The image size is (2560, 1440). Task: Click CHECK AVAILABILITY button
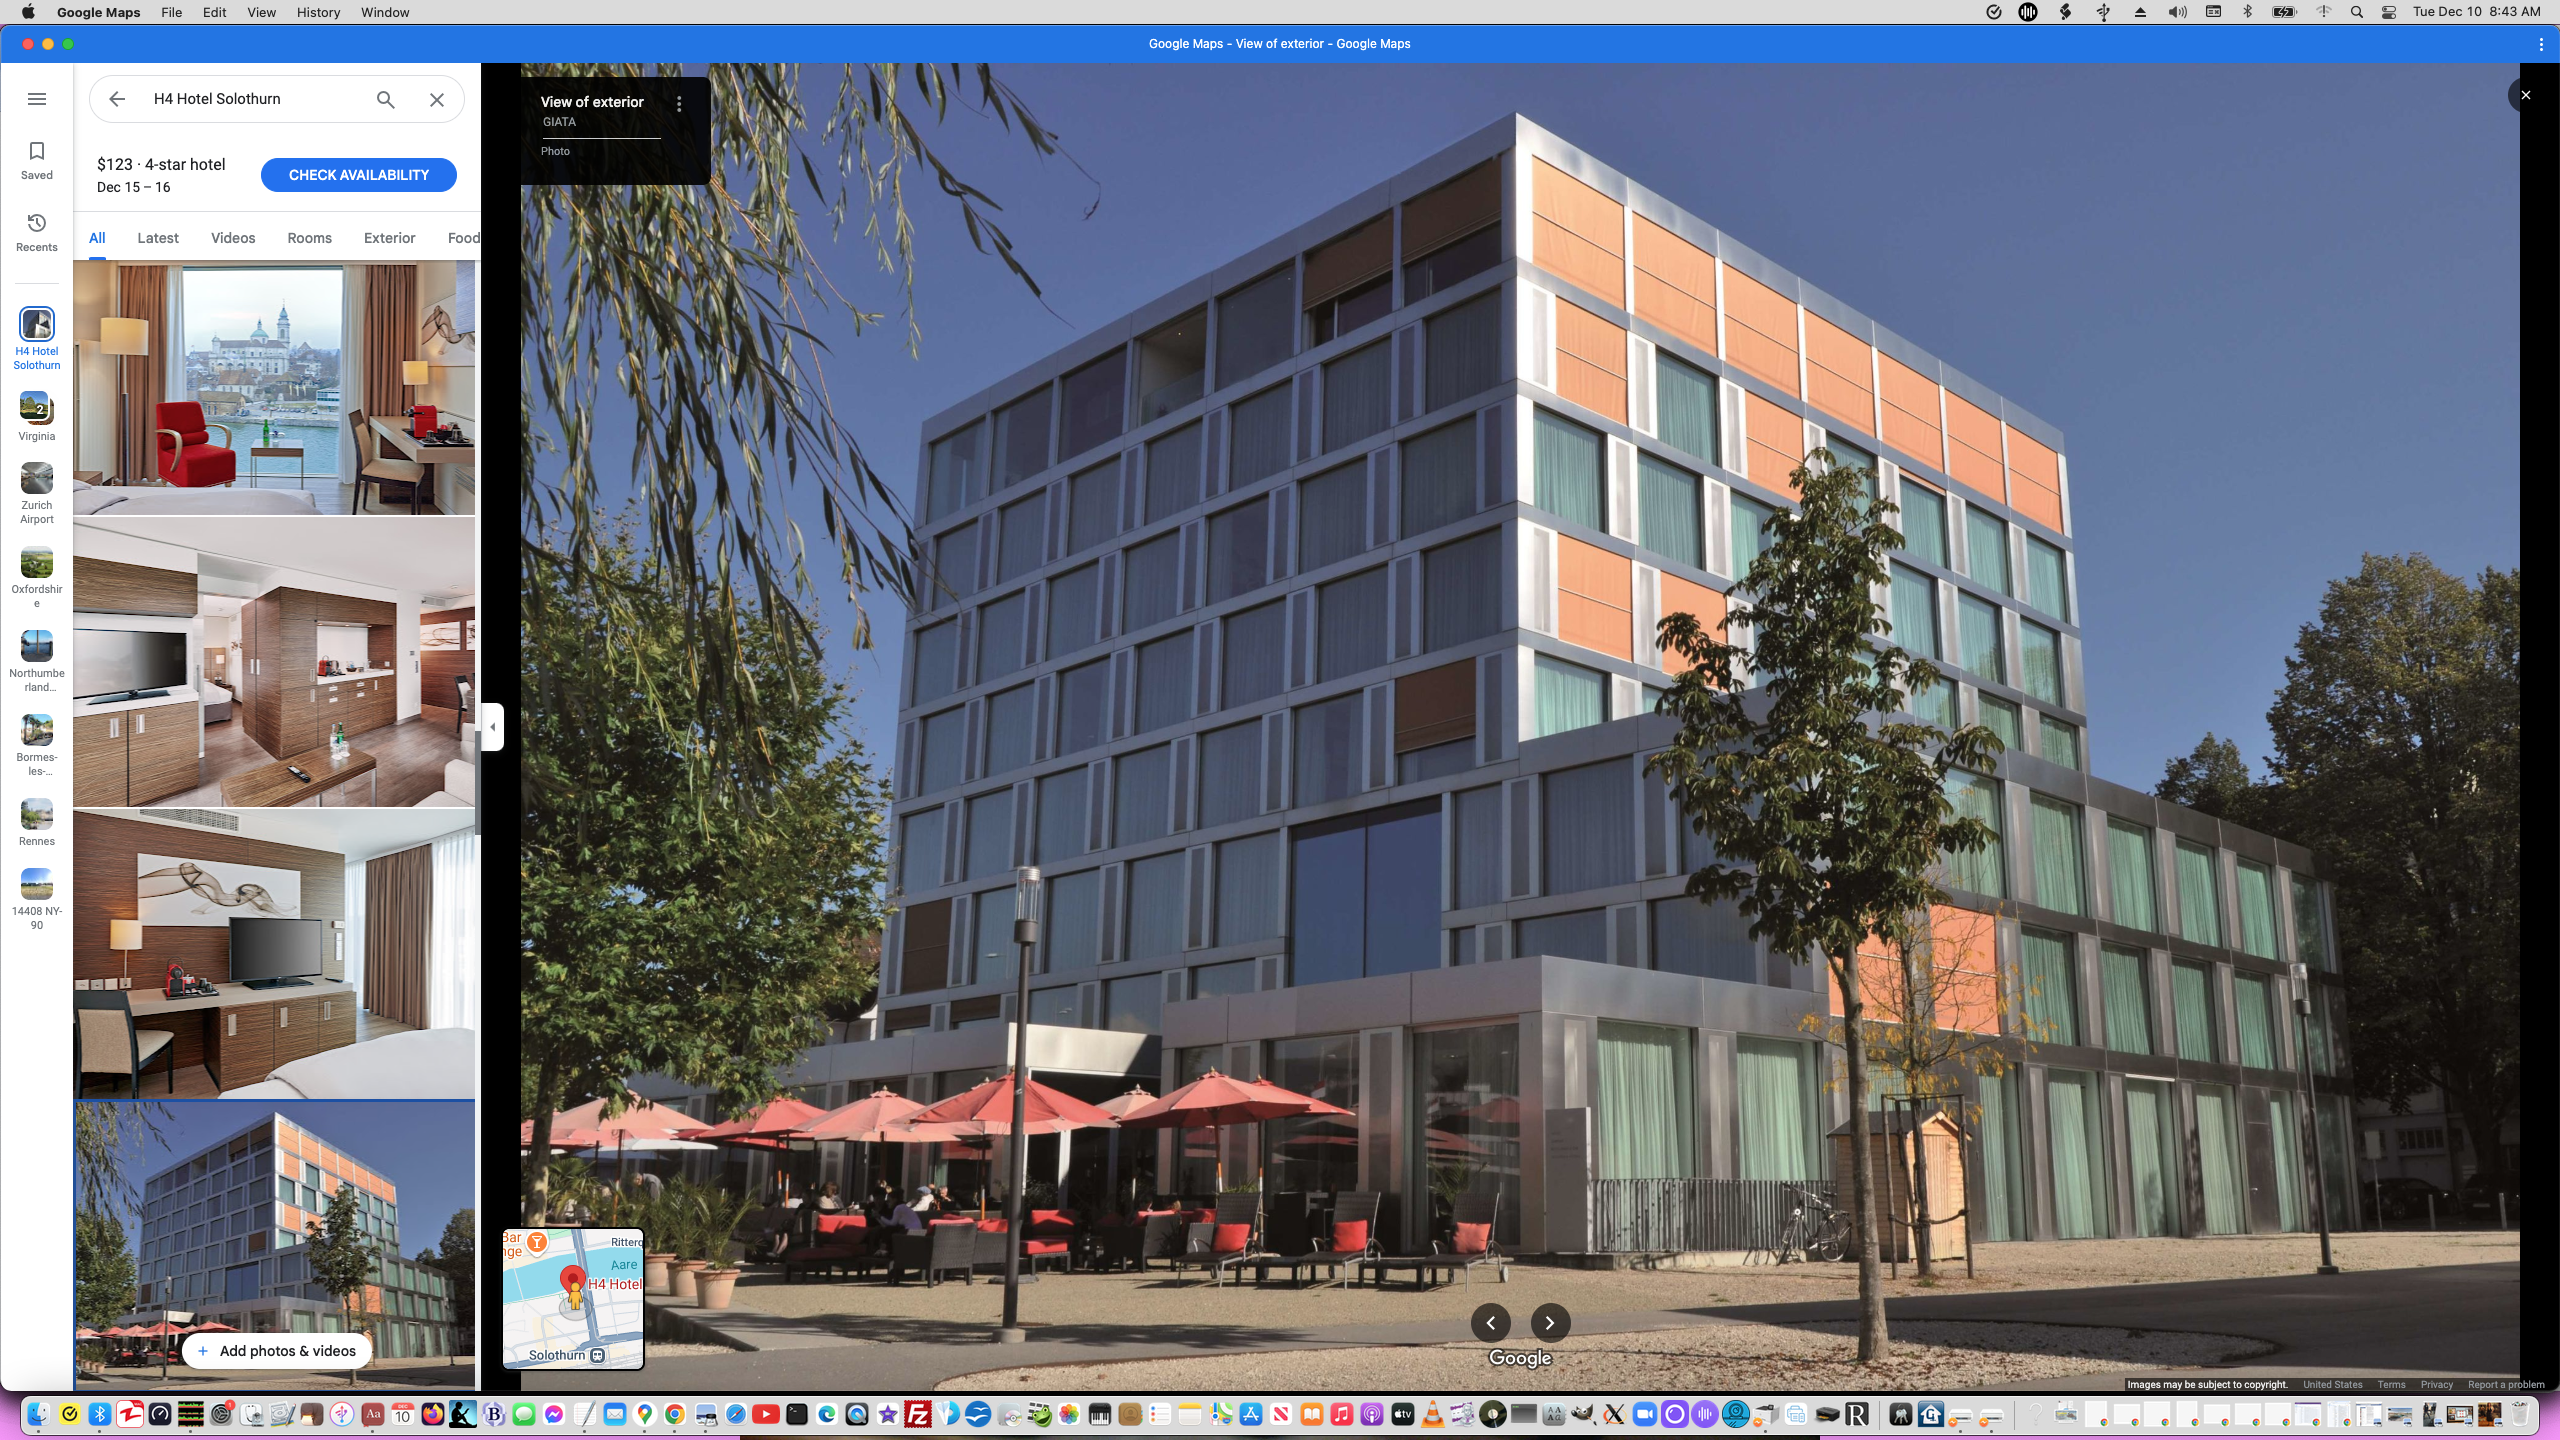pos(358,175)
